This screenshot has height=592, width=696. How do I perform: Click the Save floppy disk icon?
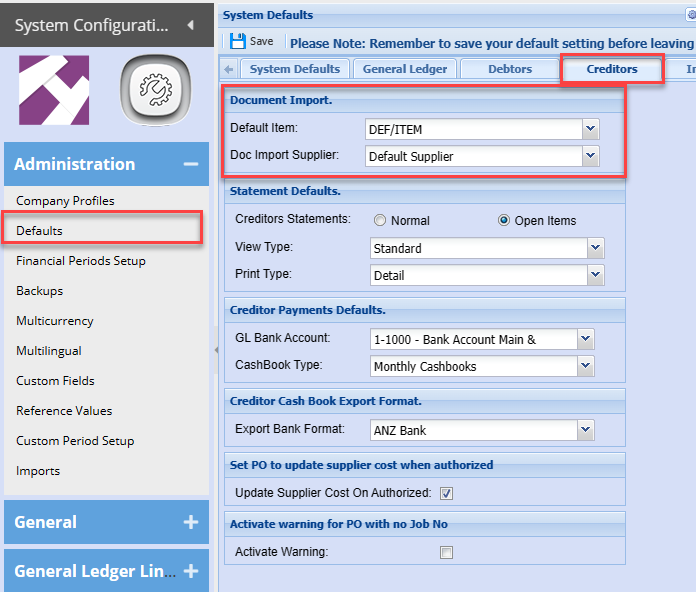coord(238,42)
